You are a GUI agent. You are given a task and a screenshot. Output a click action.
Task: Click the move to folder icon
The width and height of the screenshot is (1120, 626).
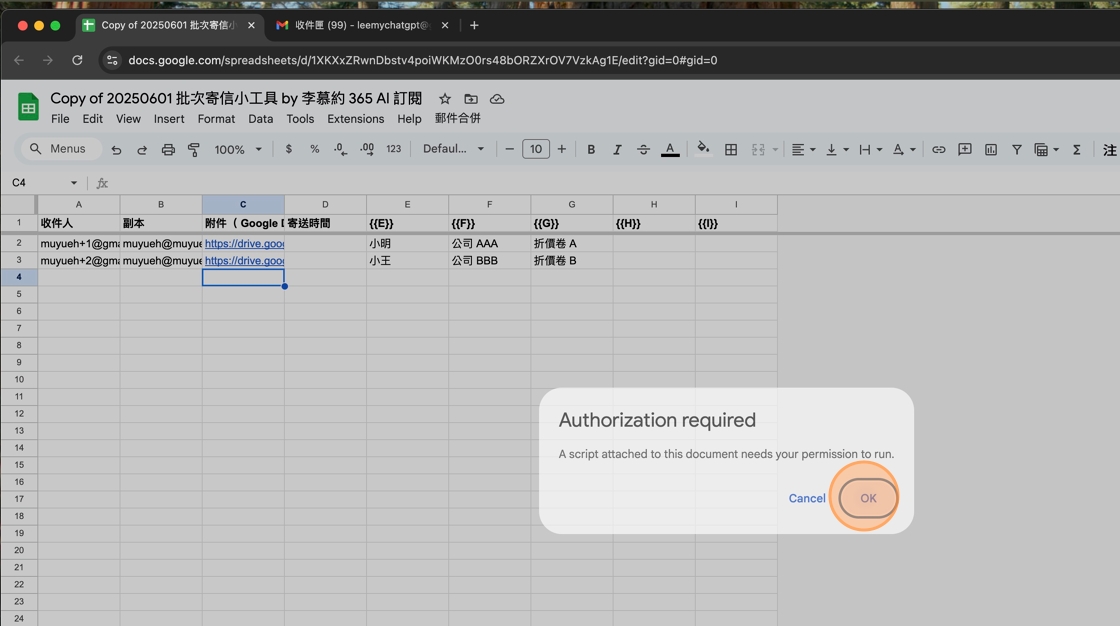click(x=471, y=99)
